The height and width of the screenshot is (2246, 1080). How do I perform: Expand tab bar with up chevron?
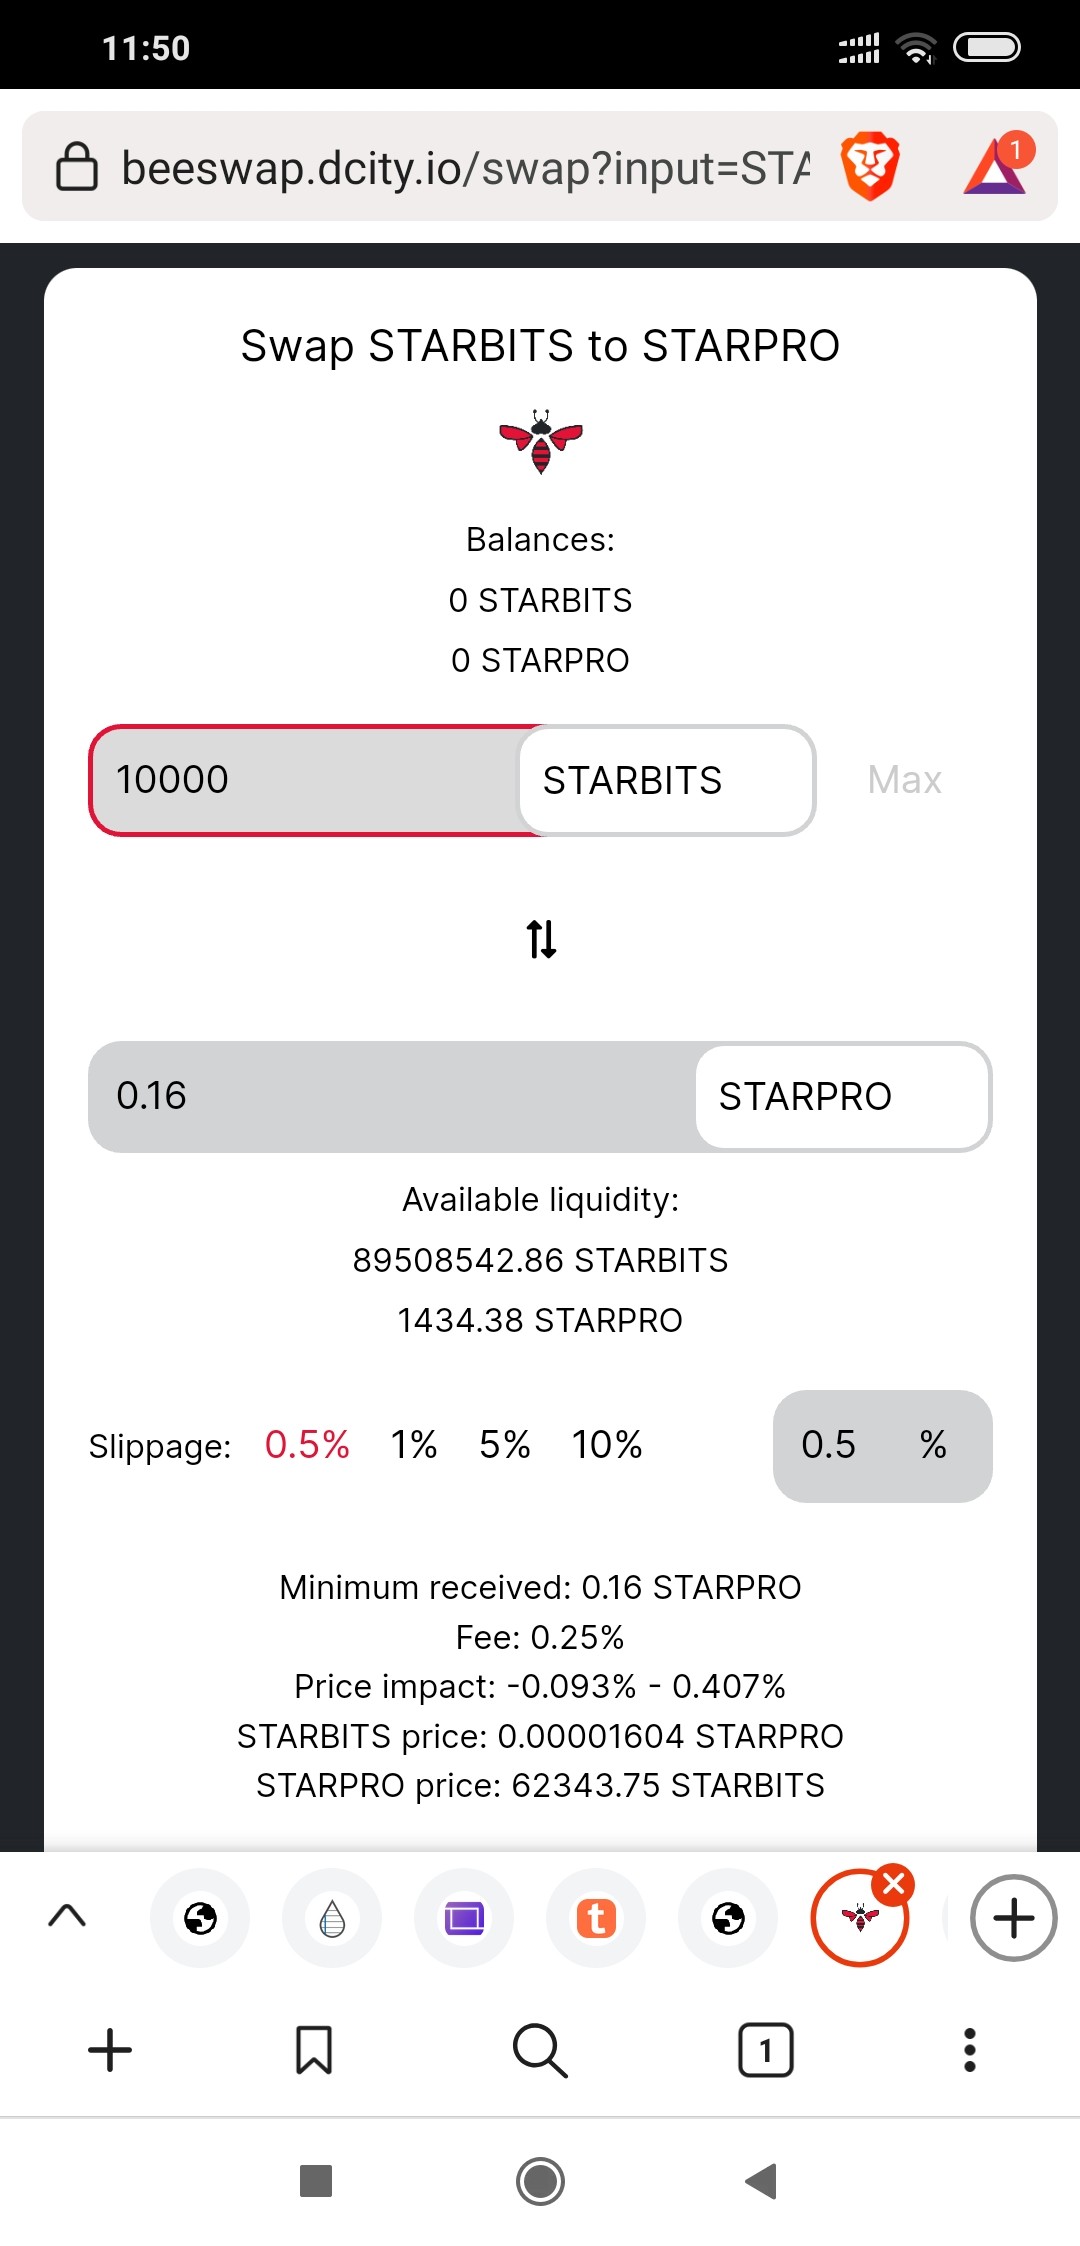(x=67, y=1916)
